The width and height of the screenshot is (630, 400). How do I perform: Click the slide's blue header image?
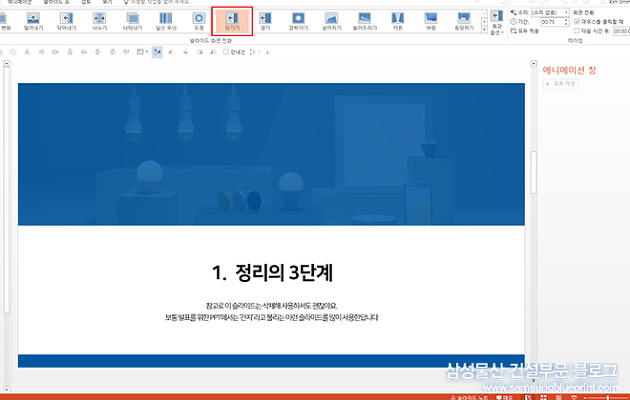(271, 154)
